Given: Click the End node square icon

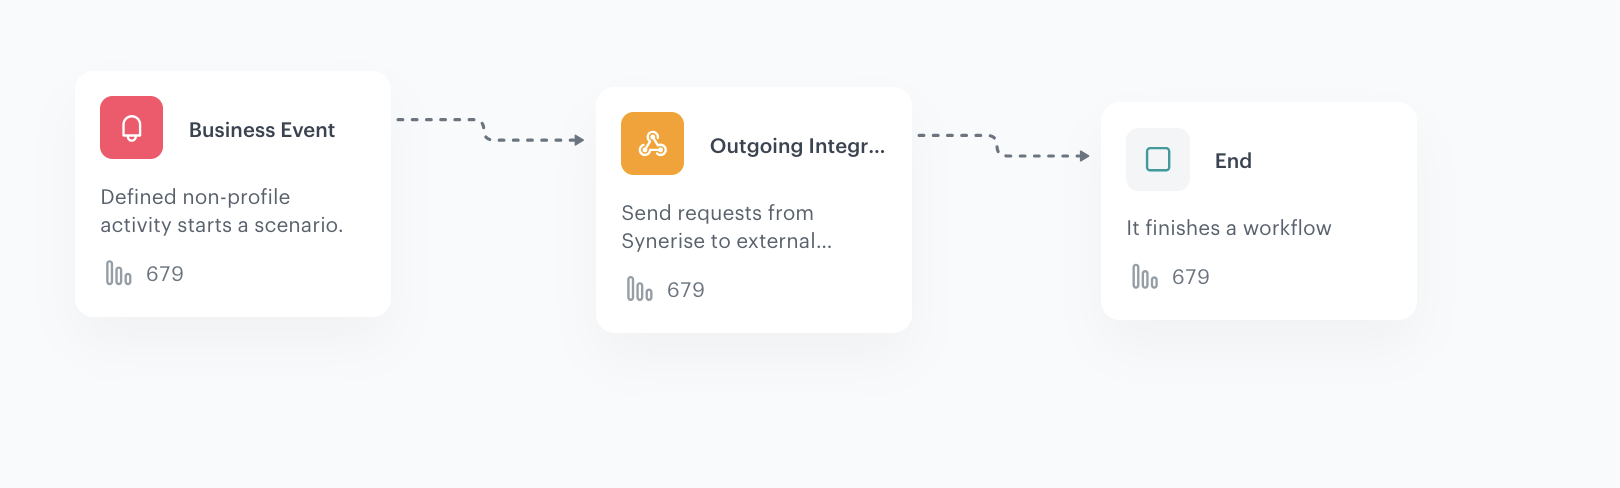Looking at the screenshot, I should pos(1158,159).
